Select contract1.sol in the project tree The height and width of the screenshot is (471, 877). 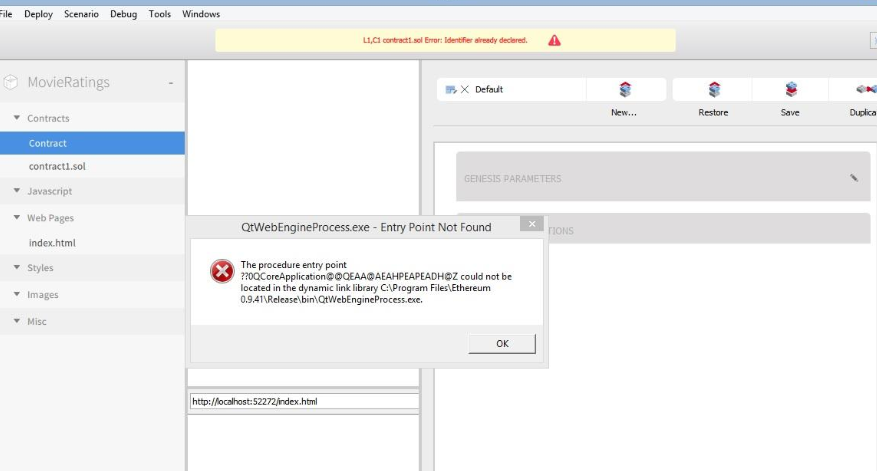(57, 165)
